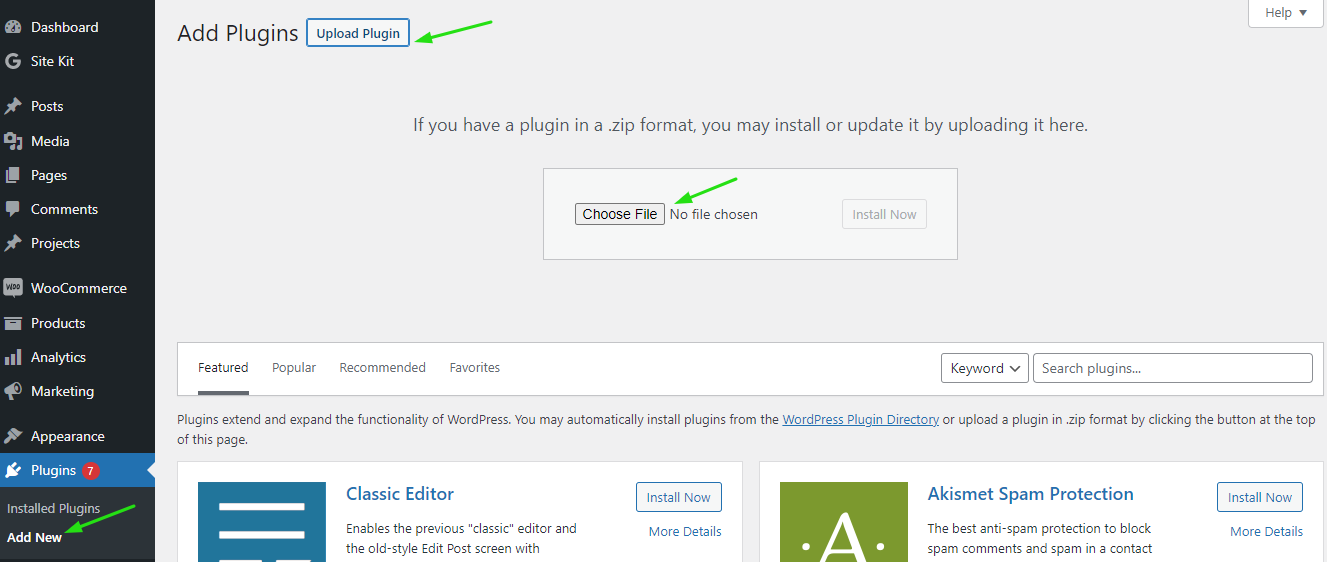Click the Dashboard gauge icon
This screenshot has height=562, width=1327.
coord(13,27)
